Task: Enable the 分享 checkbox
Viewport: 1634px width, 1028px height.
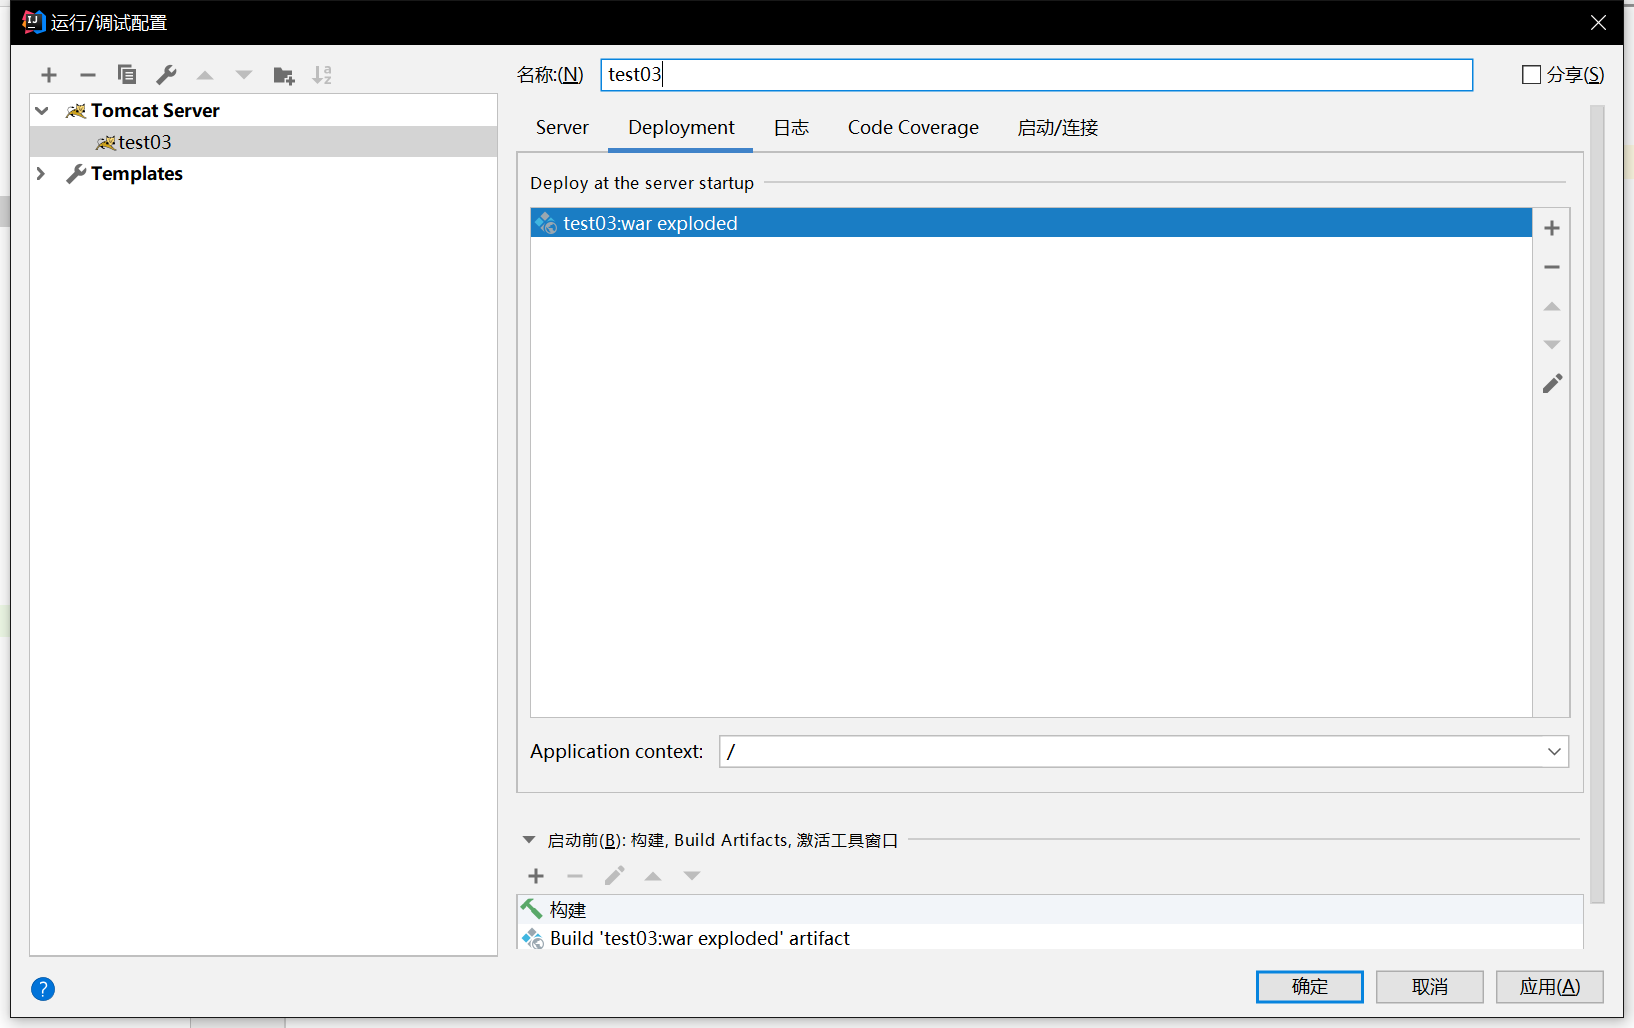Action: point(1530,74)
